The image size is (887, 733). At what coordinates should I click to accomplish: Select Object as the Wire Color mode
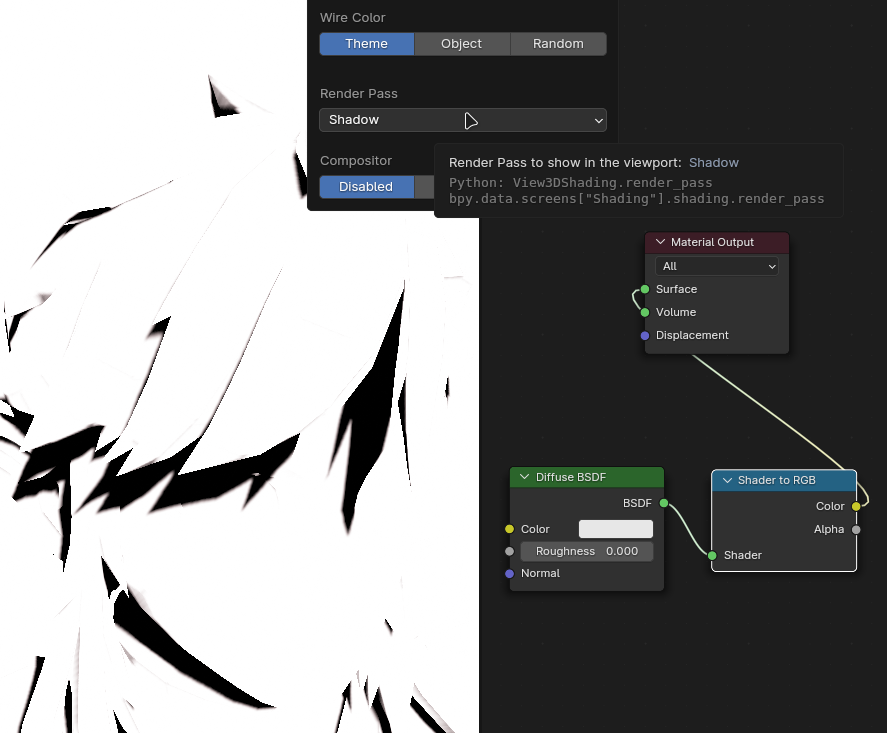pyautogui.click(x=461, y=43)
